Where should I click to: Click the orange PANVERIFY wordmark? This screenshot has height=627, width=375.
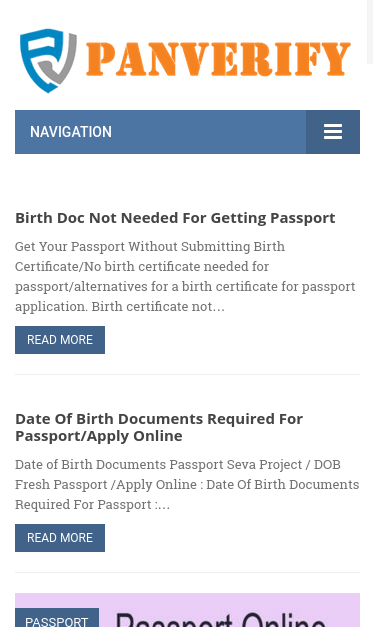coord(218,59)
